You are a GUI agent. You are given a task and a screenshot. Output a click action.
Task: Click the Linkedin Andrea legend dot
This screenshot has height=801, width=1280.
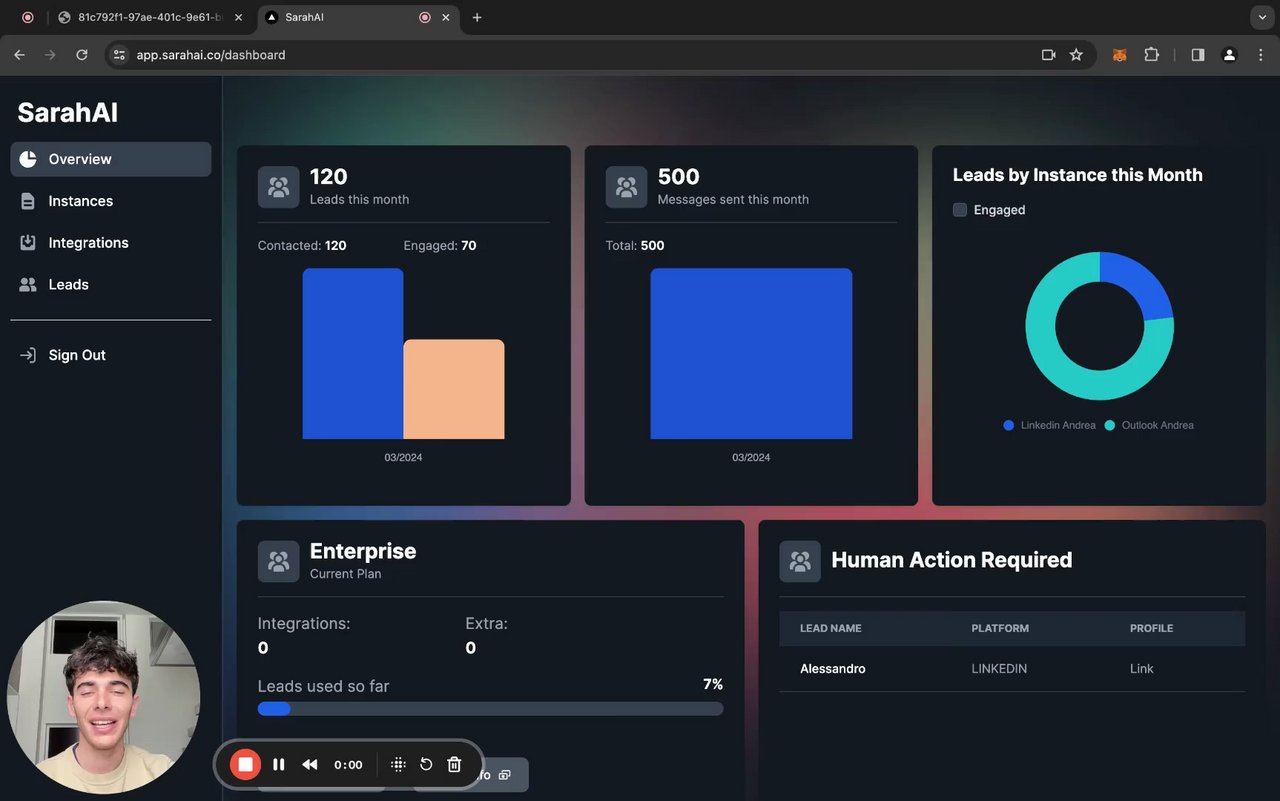[1008, 425]
